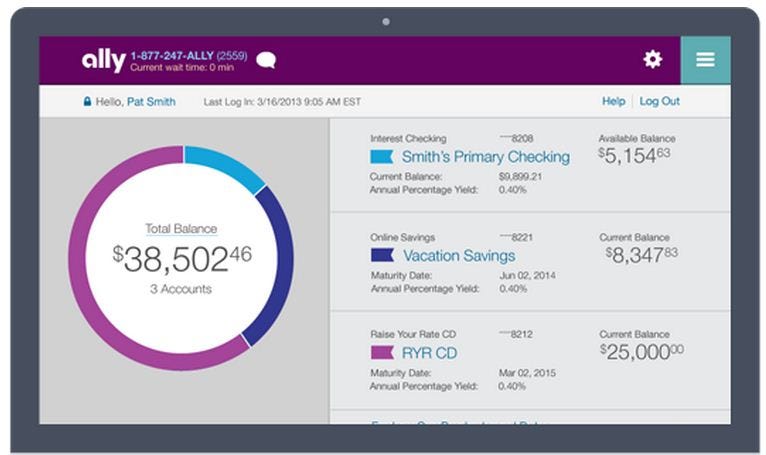Image resolution: width=766 pixels, height=455 pixels.
Task: Click the Interest Checking label
Action: point(408,138)
